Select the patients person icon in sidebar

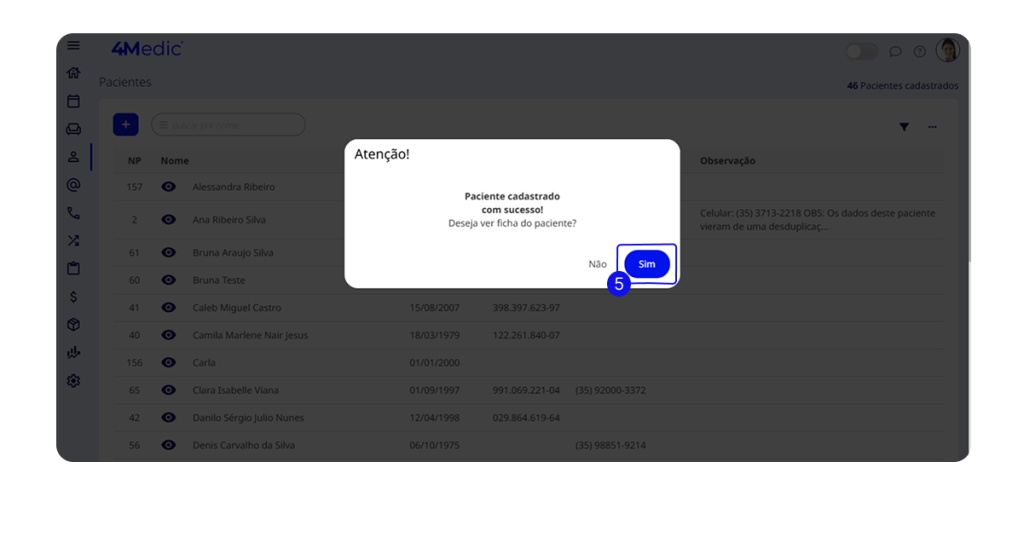pos(73,157)
